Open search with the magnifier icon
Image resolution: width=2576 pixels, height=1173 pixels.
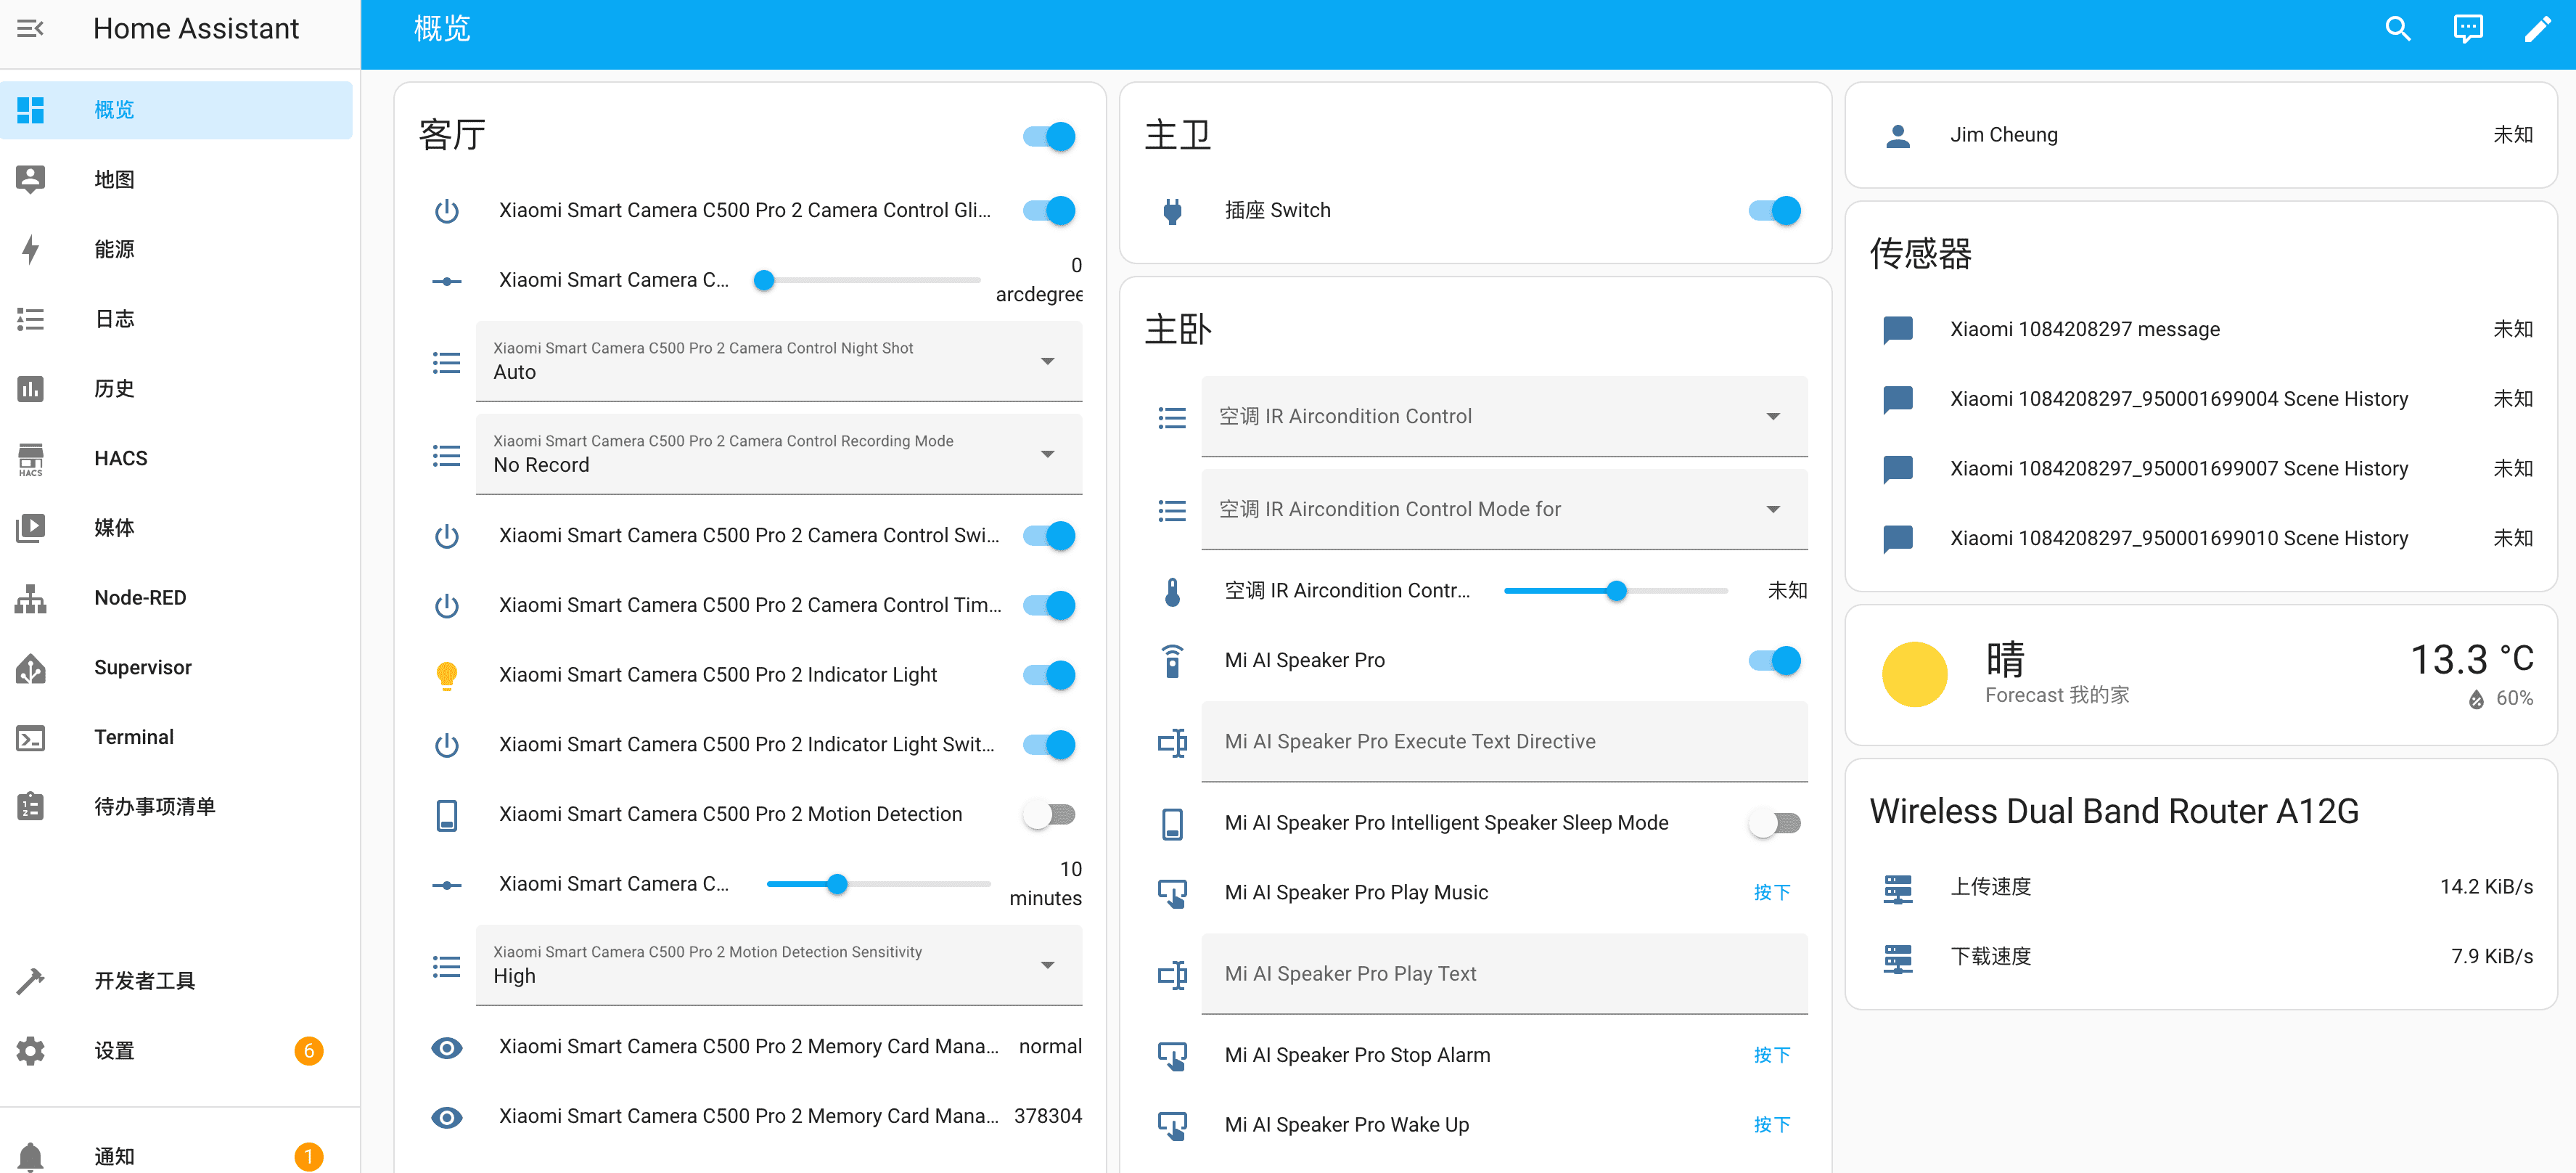tap(2398, 29)
